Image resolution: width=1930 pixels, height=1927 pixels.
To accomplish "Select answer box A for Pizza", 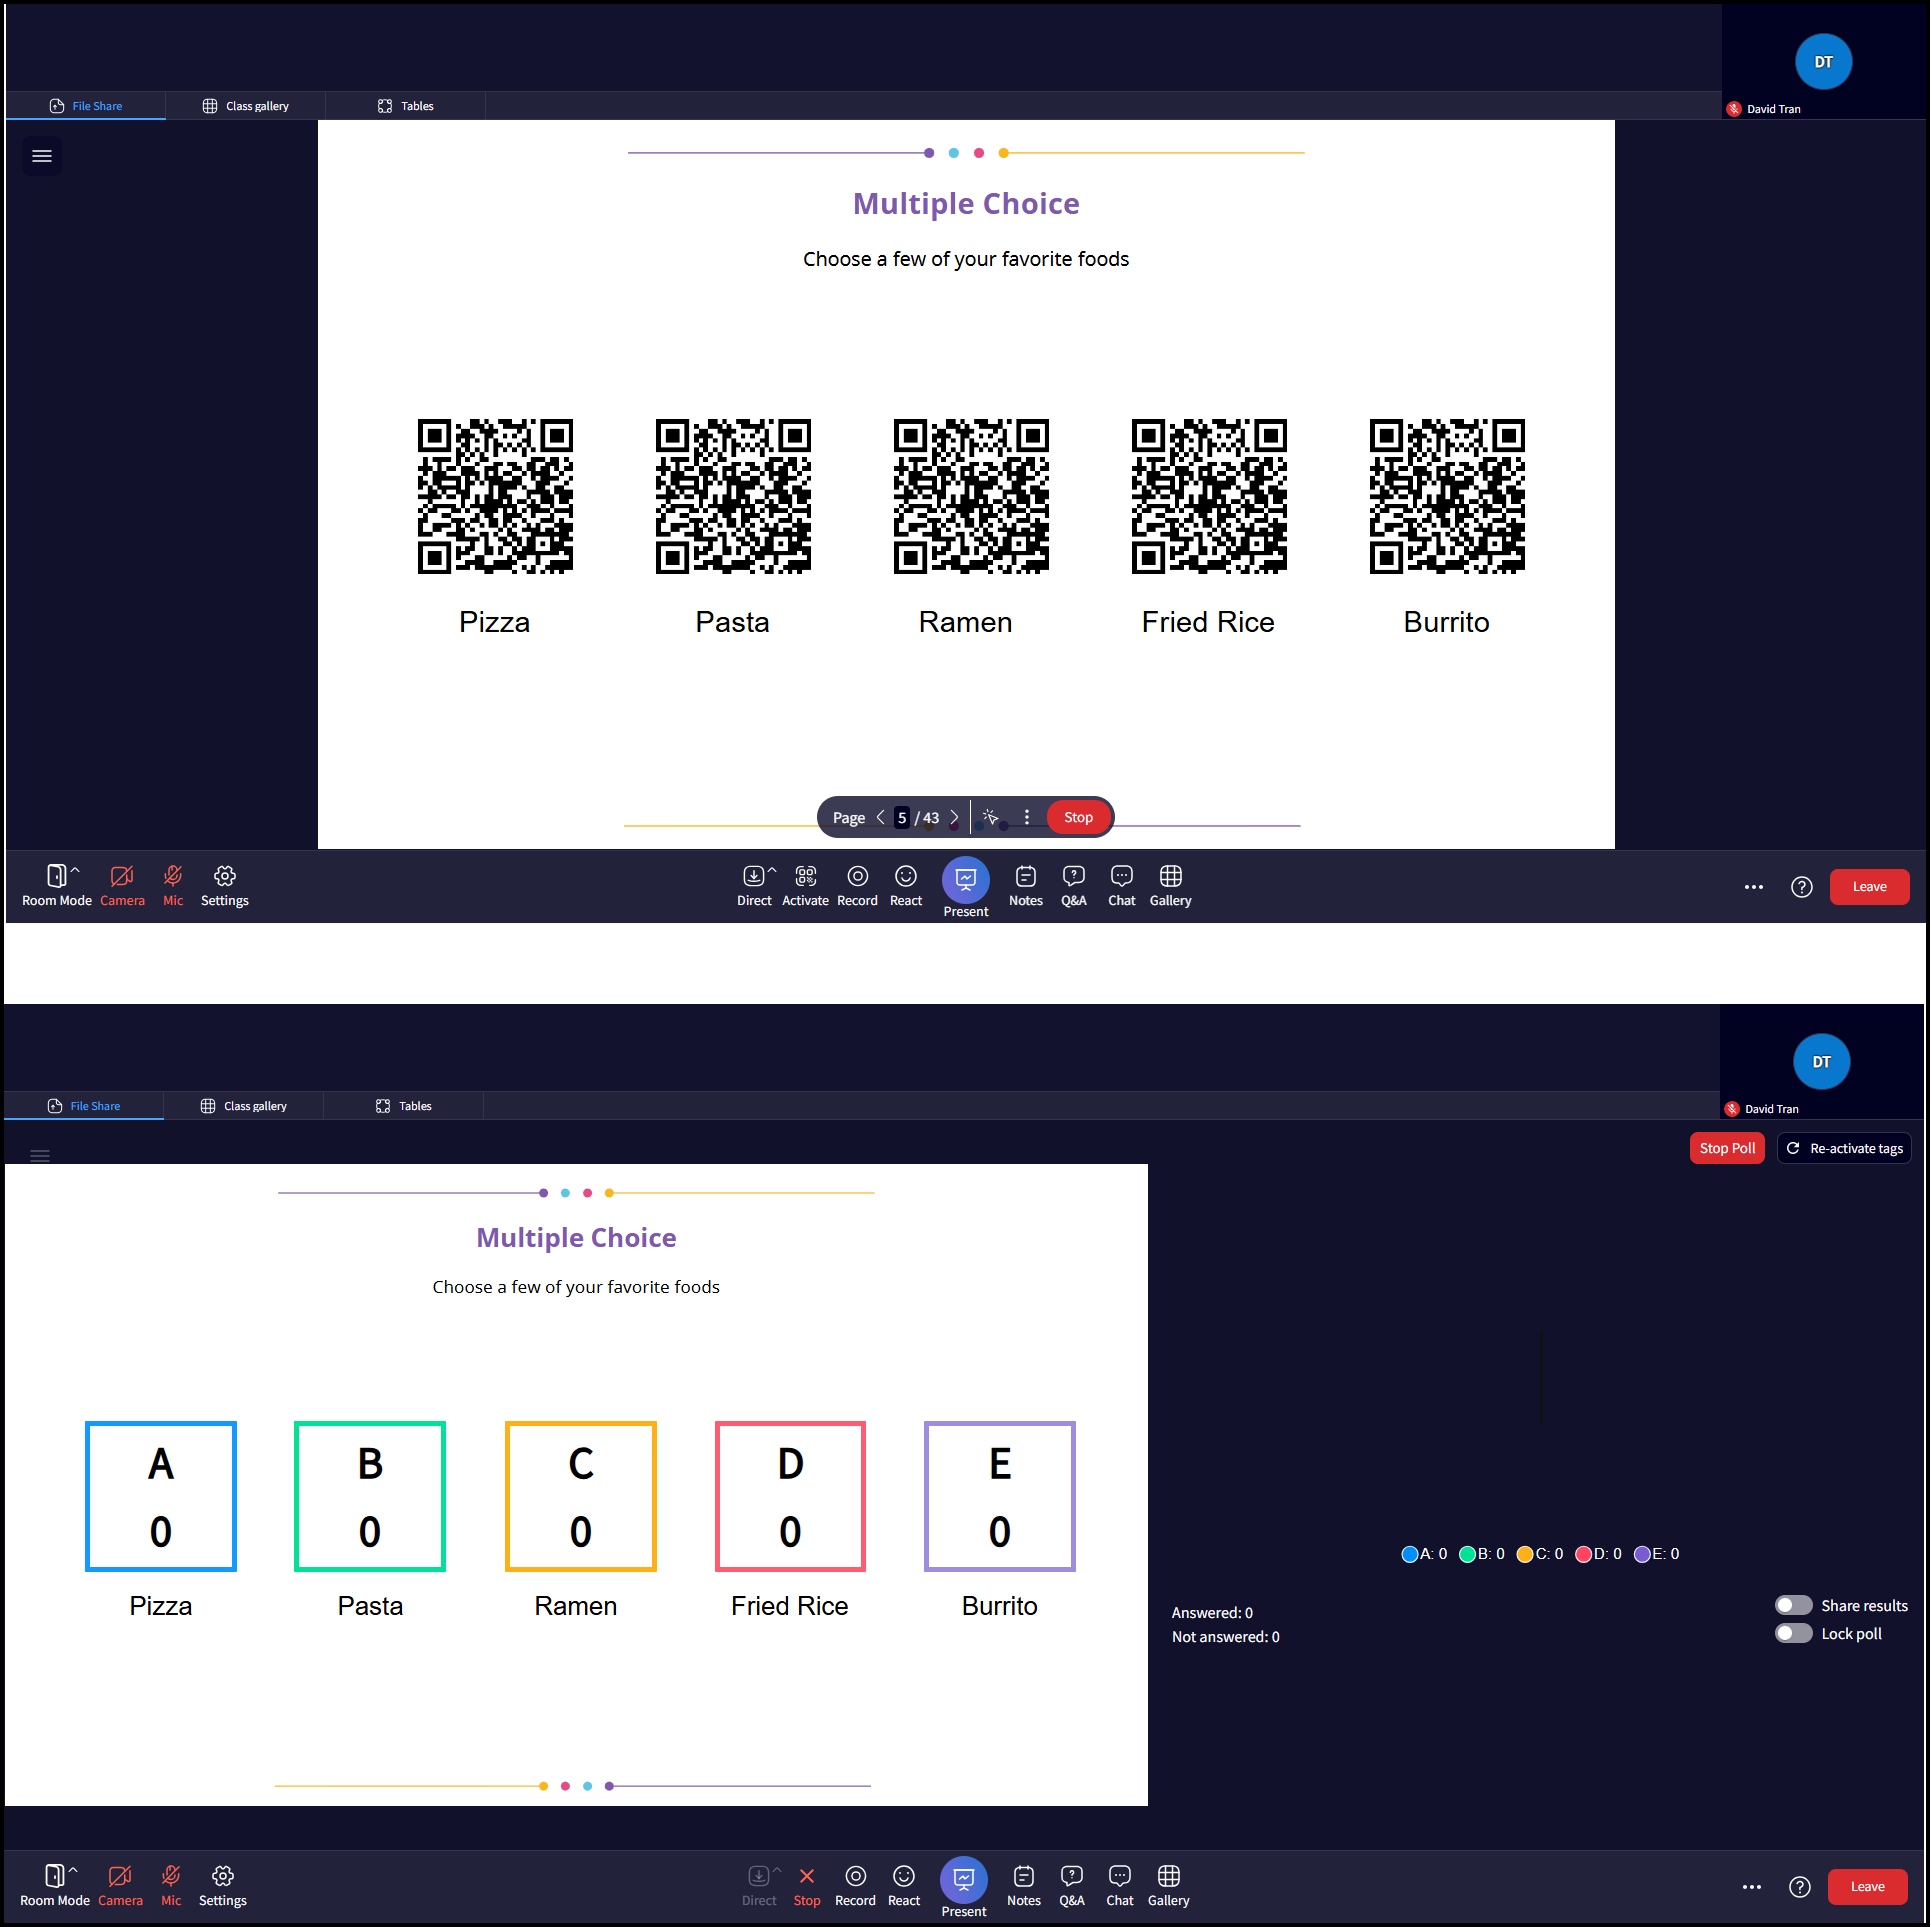I will click(x=161, y=1496).
